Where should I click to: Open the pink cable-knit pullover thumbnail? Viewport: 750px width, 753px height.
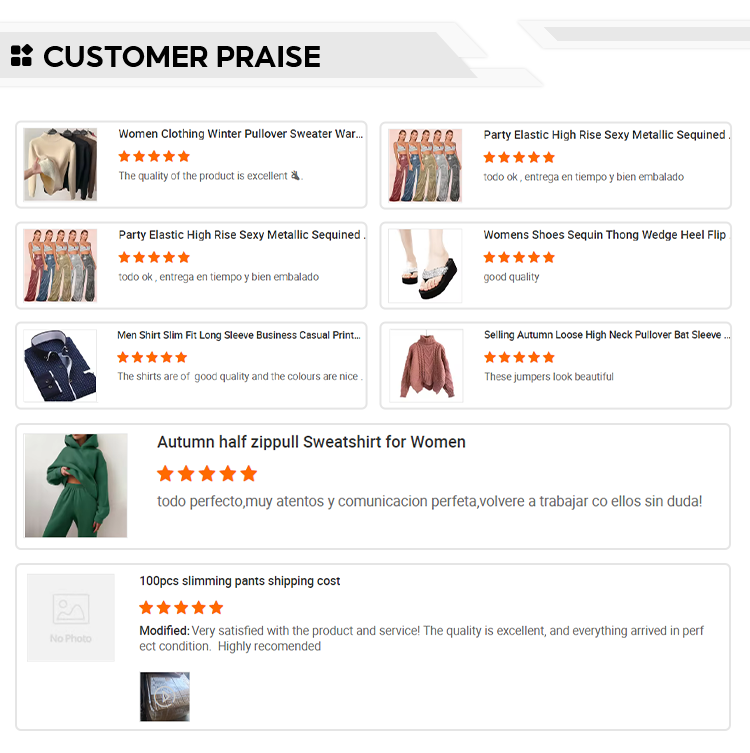click(x=426, y=365)
